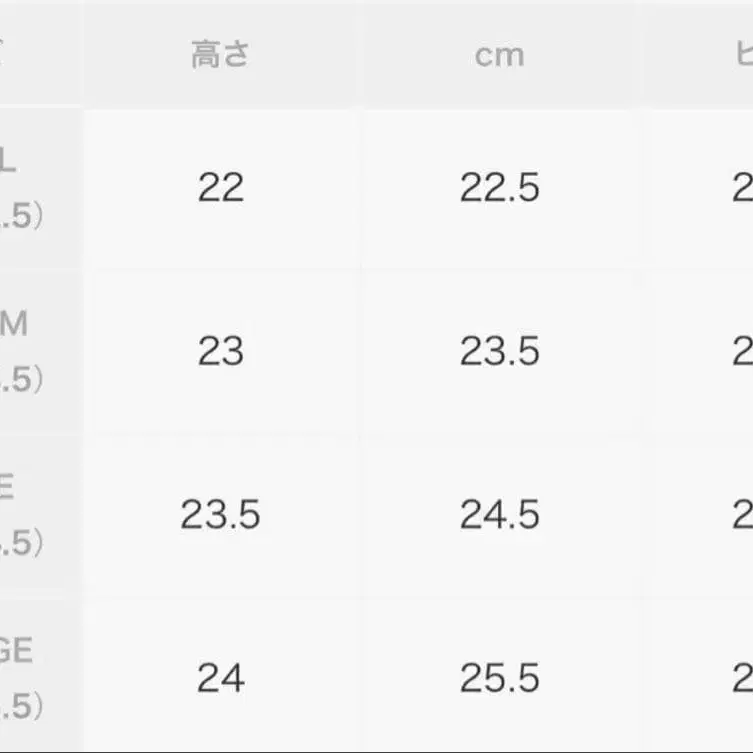Click the partially visible ヒ column header

[x=742, y=55]
